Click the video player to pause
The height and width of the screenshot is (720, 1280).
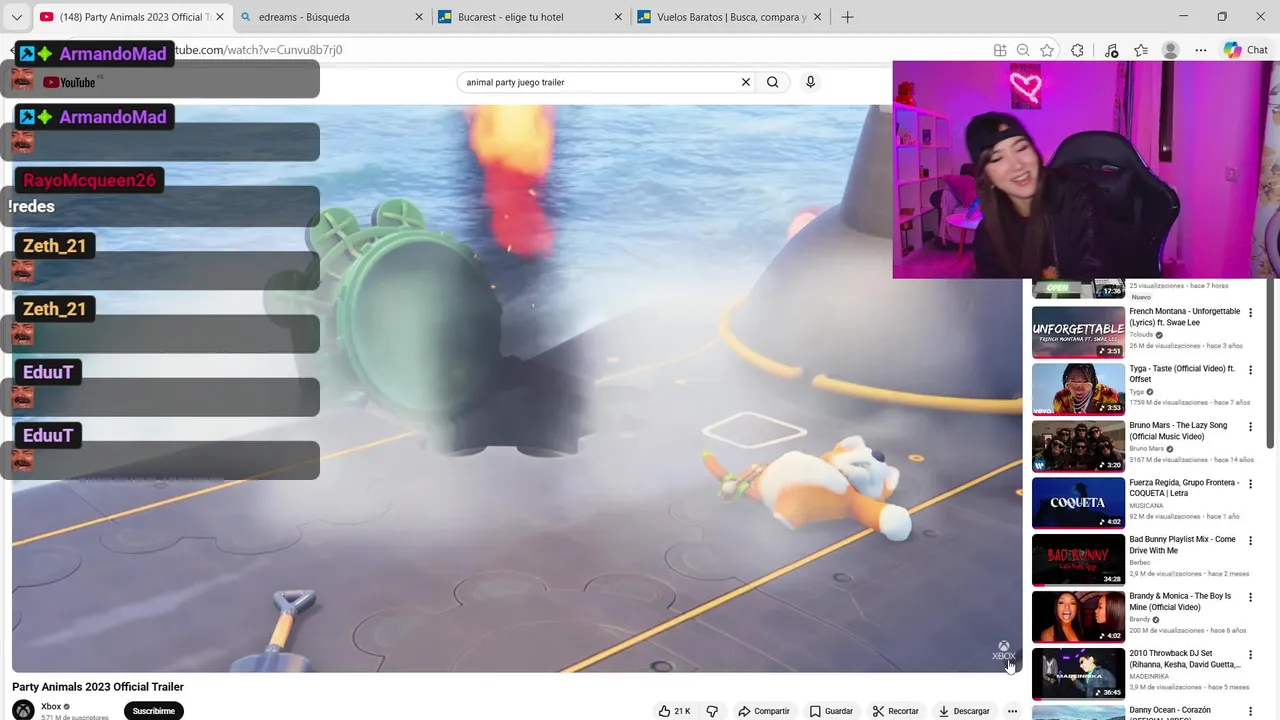516,388
